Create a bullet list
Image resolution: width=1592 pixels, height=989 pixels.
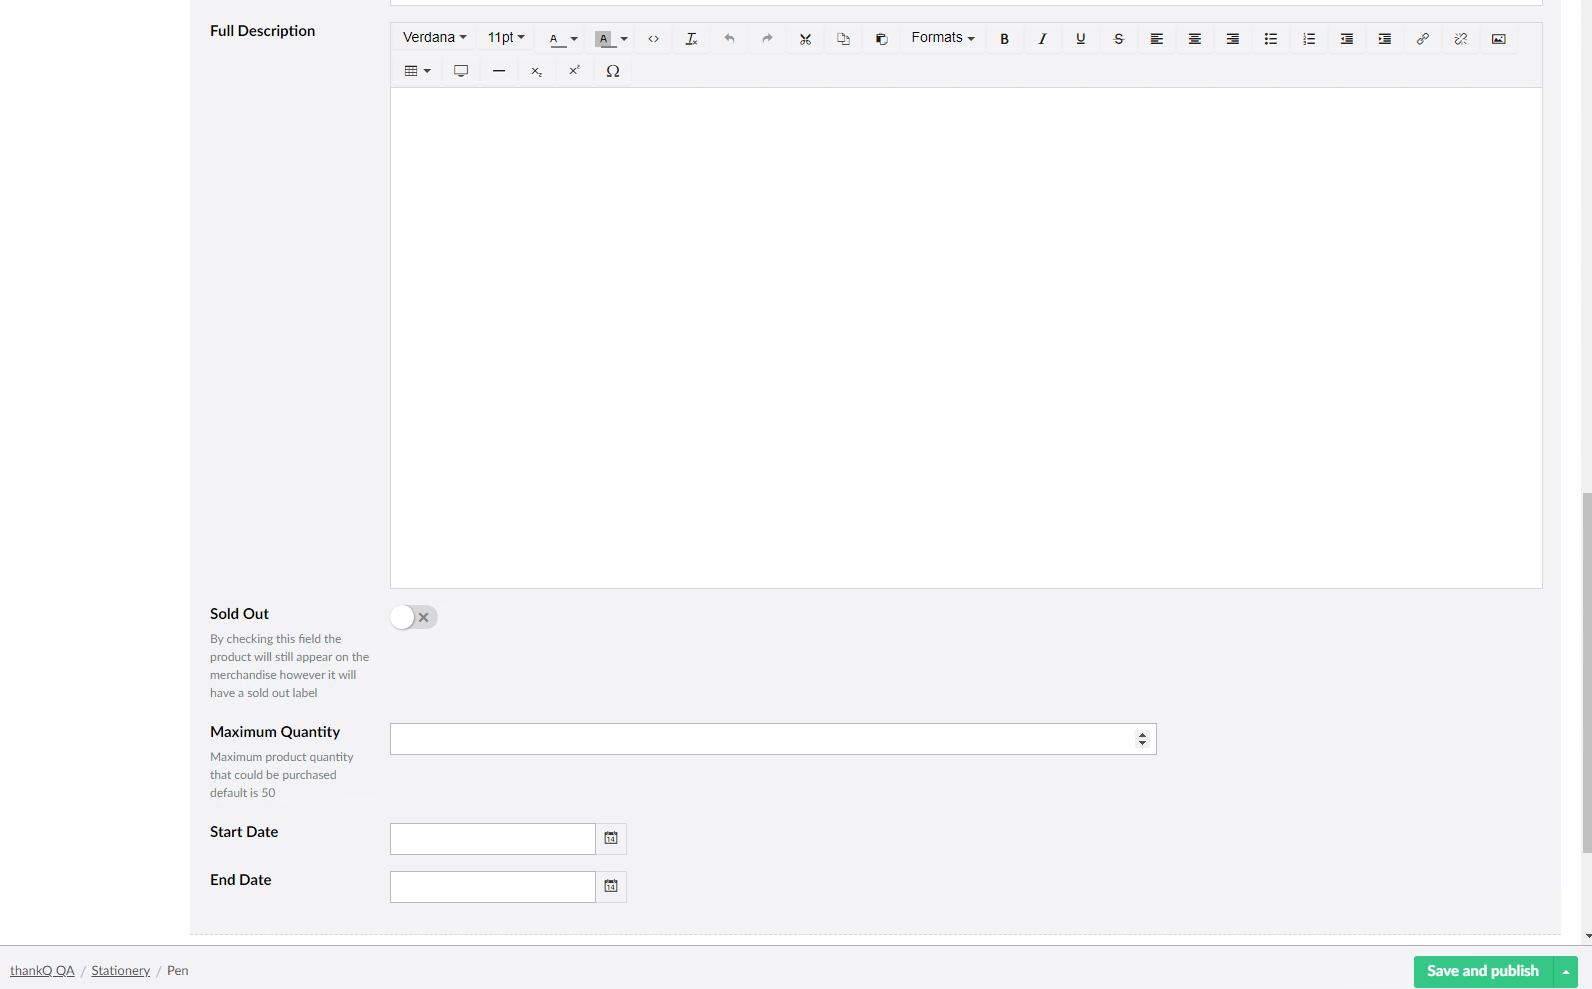coord(1270,39)
